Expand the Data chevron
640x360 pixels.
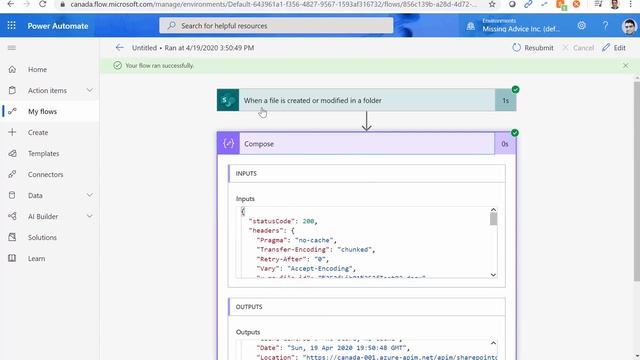(x=89, y=195)
